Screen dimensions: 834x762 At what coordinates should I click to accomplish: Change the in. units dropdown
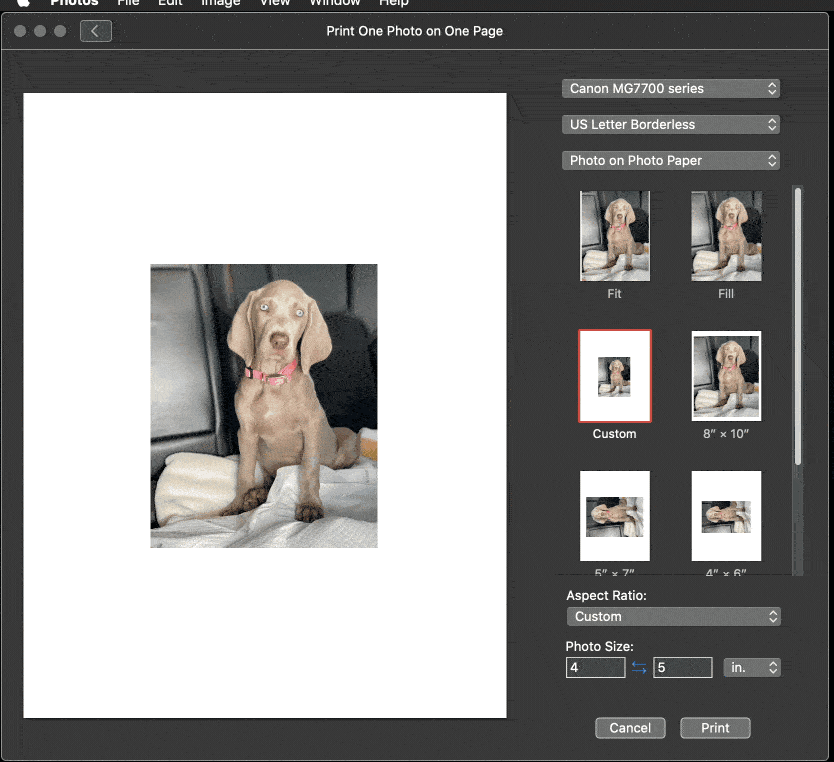click(x=752, y=668)
